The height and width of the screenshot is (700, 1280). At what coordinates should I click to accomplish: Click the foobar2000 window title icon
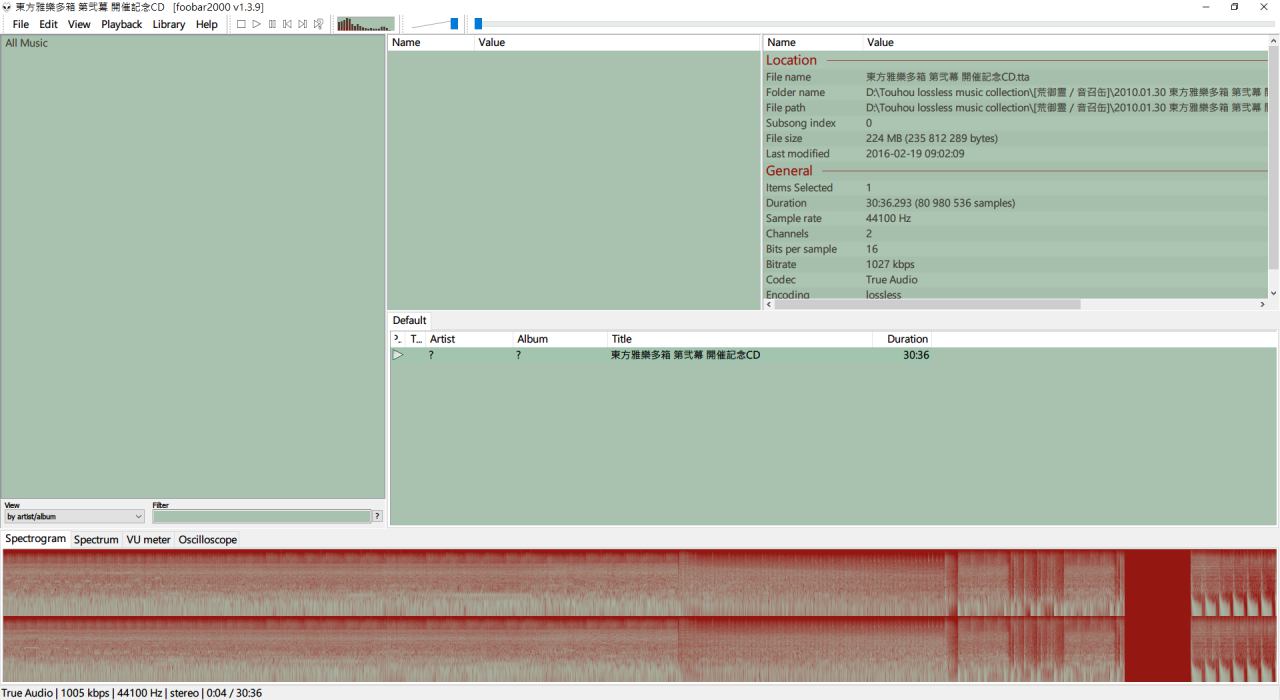8,7
